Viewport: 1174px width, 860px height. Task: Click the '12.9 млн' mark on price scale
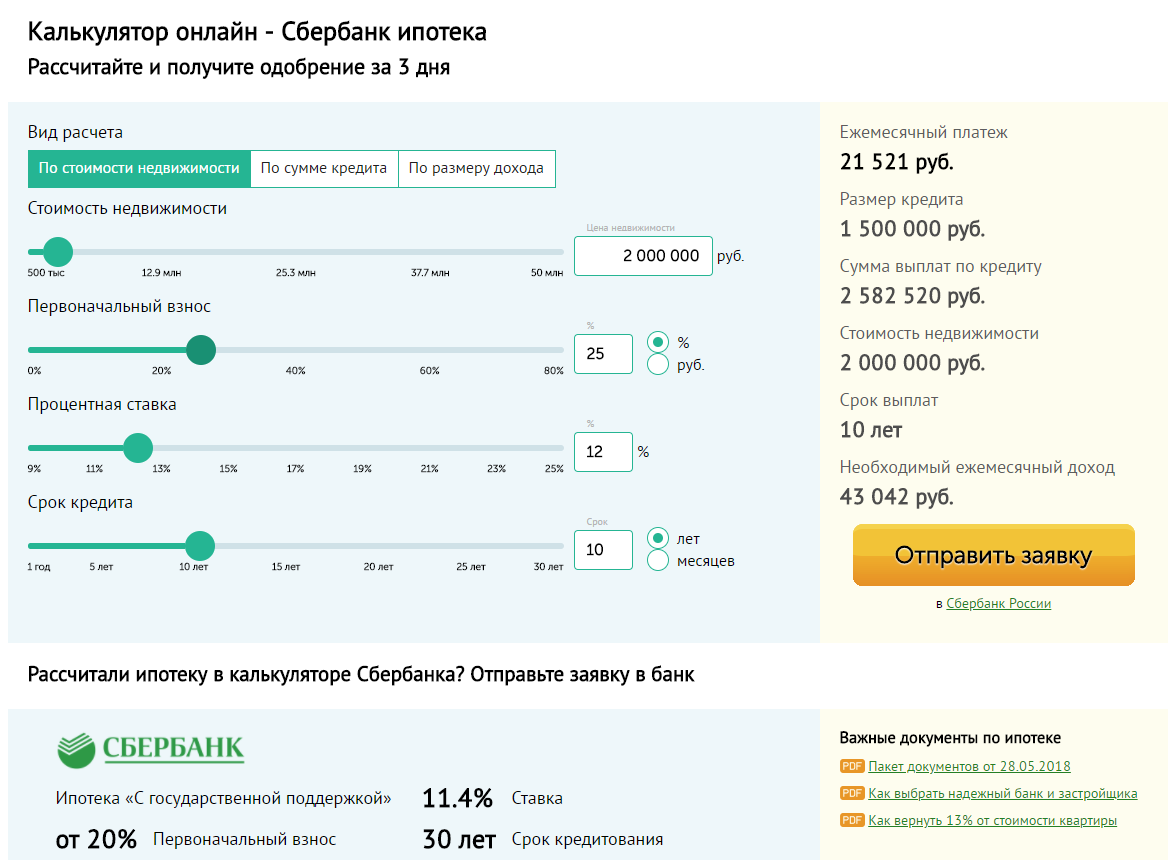[161, 272]
